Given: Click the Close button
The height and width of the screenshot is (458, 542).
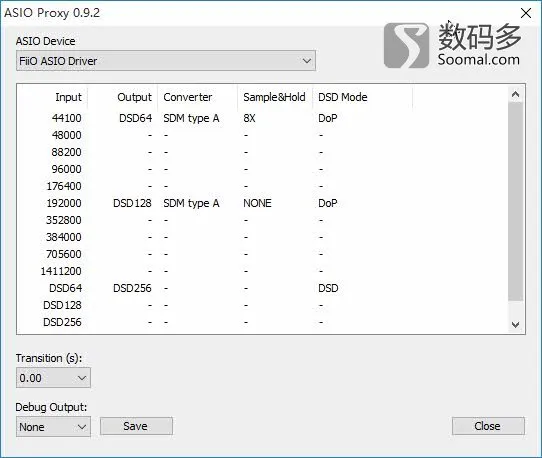Looking at the screenshot, I should coord(488,426).
